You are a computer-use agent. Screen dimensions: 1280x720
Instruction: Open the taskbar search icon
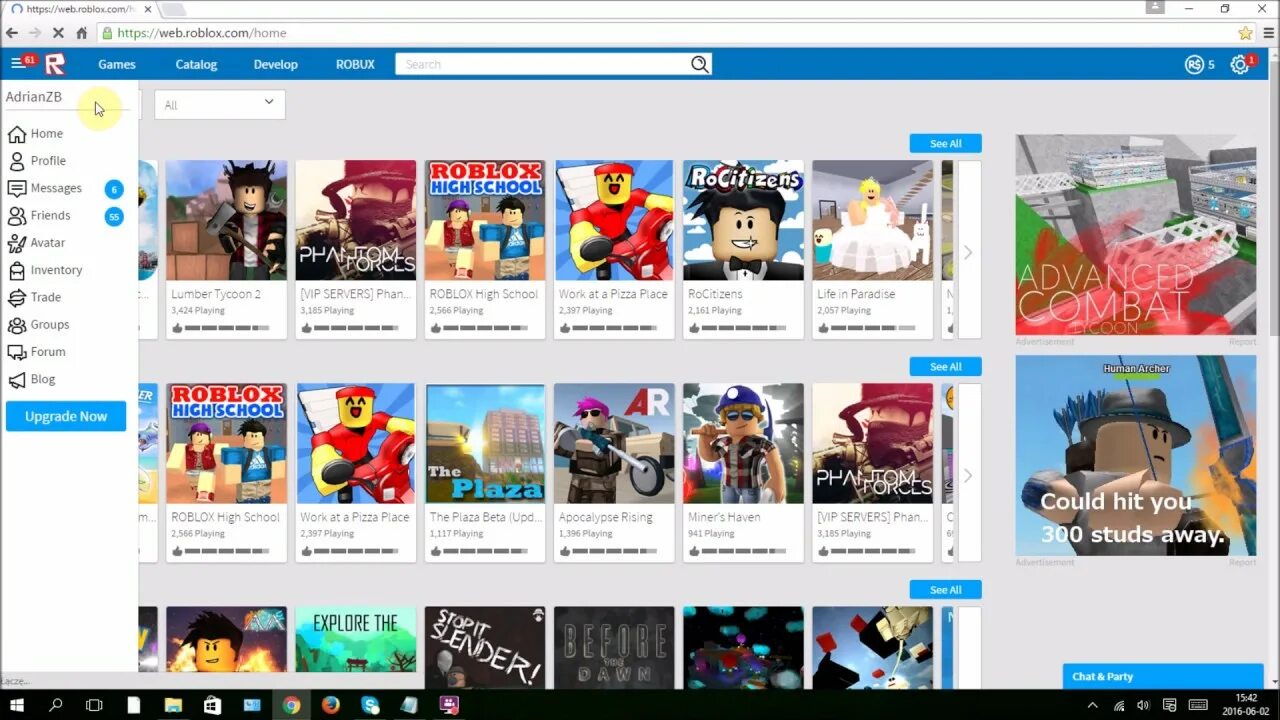point(56,705)
